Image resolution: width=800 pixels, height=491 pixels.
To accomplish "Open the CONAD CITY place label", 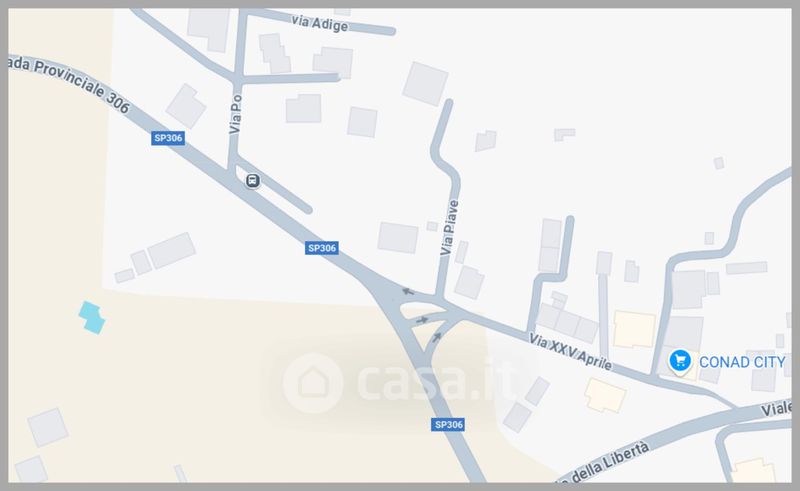I will coord(742,362).
